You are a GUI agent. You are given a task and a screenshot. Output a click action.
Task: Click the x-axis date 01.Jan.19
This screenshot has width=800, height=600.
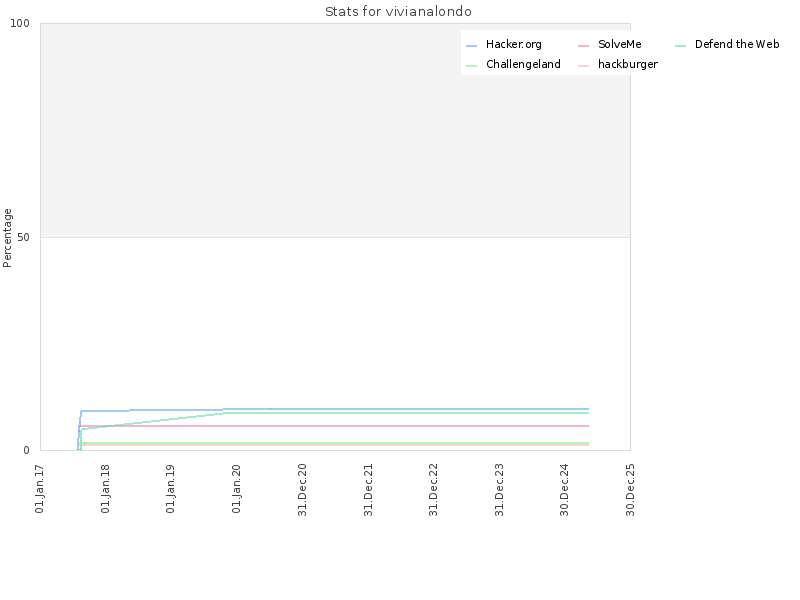tap(170, 489)
